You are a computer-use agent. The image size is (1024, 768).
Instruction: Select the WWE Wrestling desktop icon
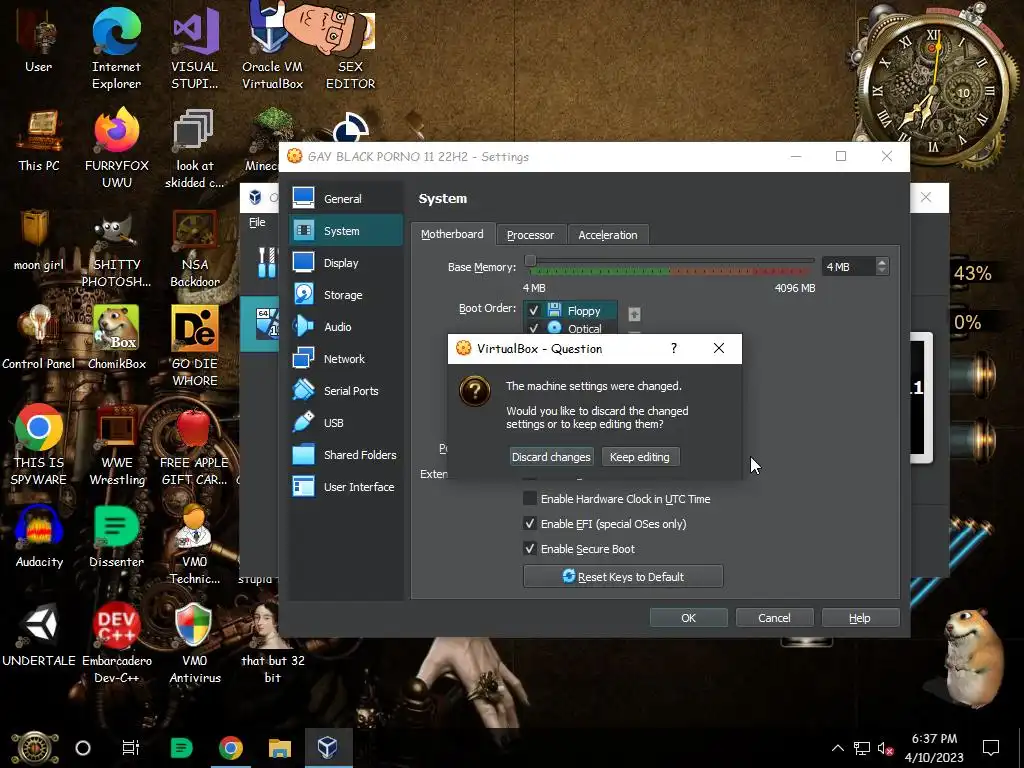click(x=116, y=445)
